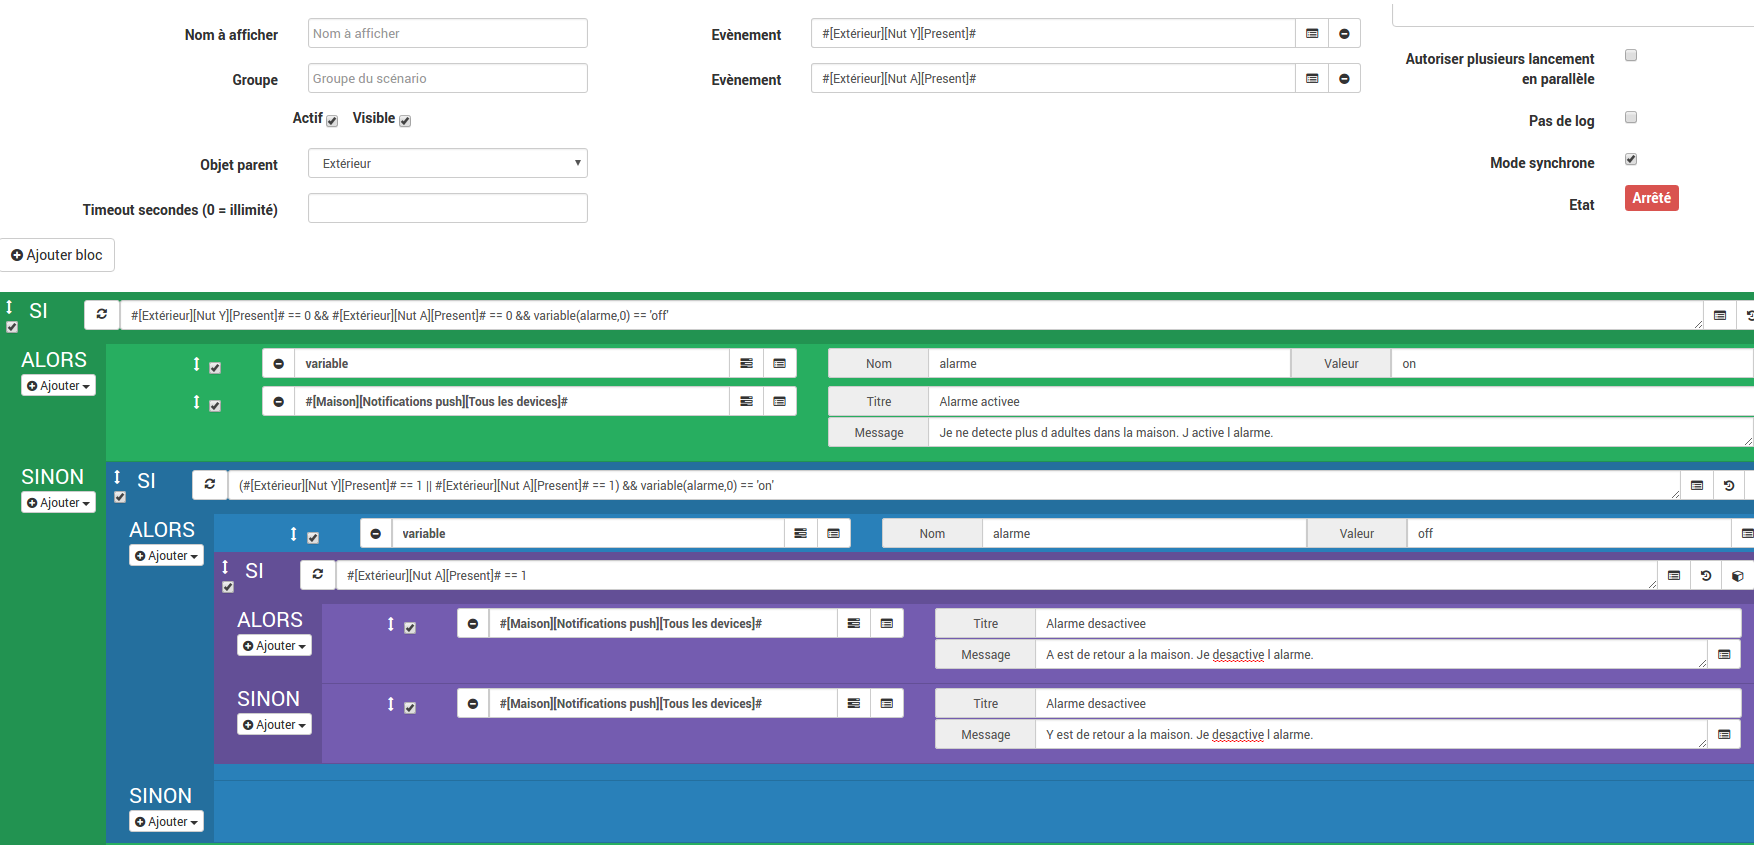Viewport: 1754px width, 845px height.
Task: Enable 'Autoriser plusieurs lancement en parallèle'
Action: pos(1631,55)
